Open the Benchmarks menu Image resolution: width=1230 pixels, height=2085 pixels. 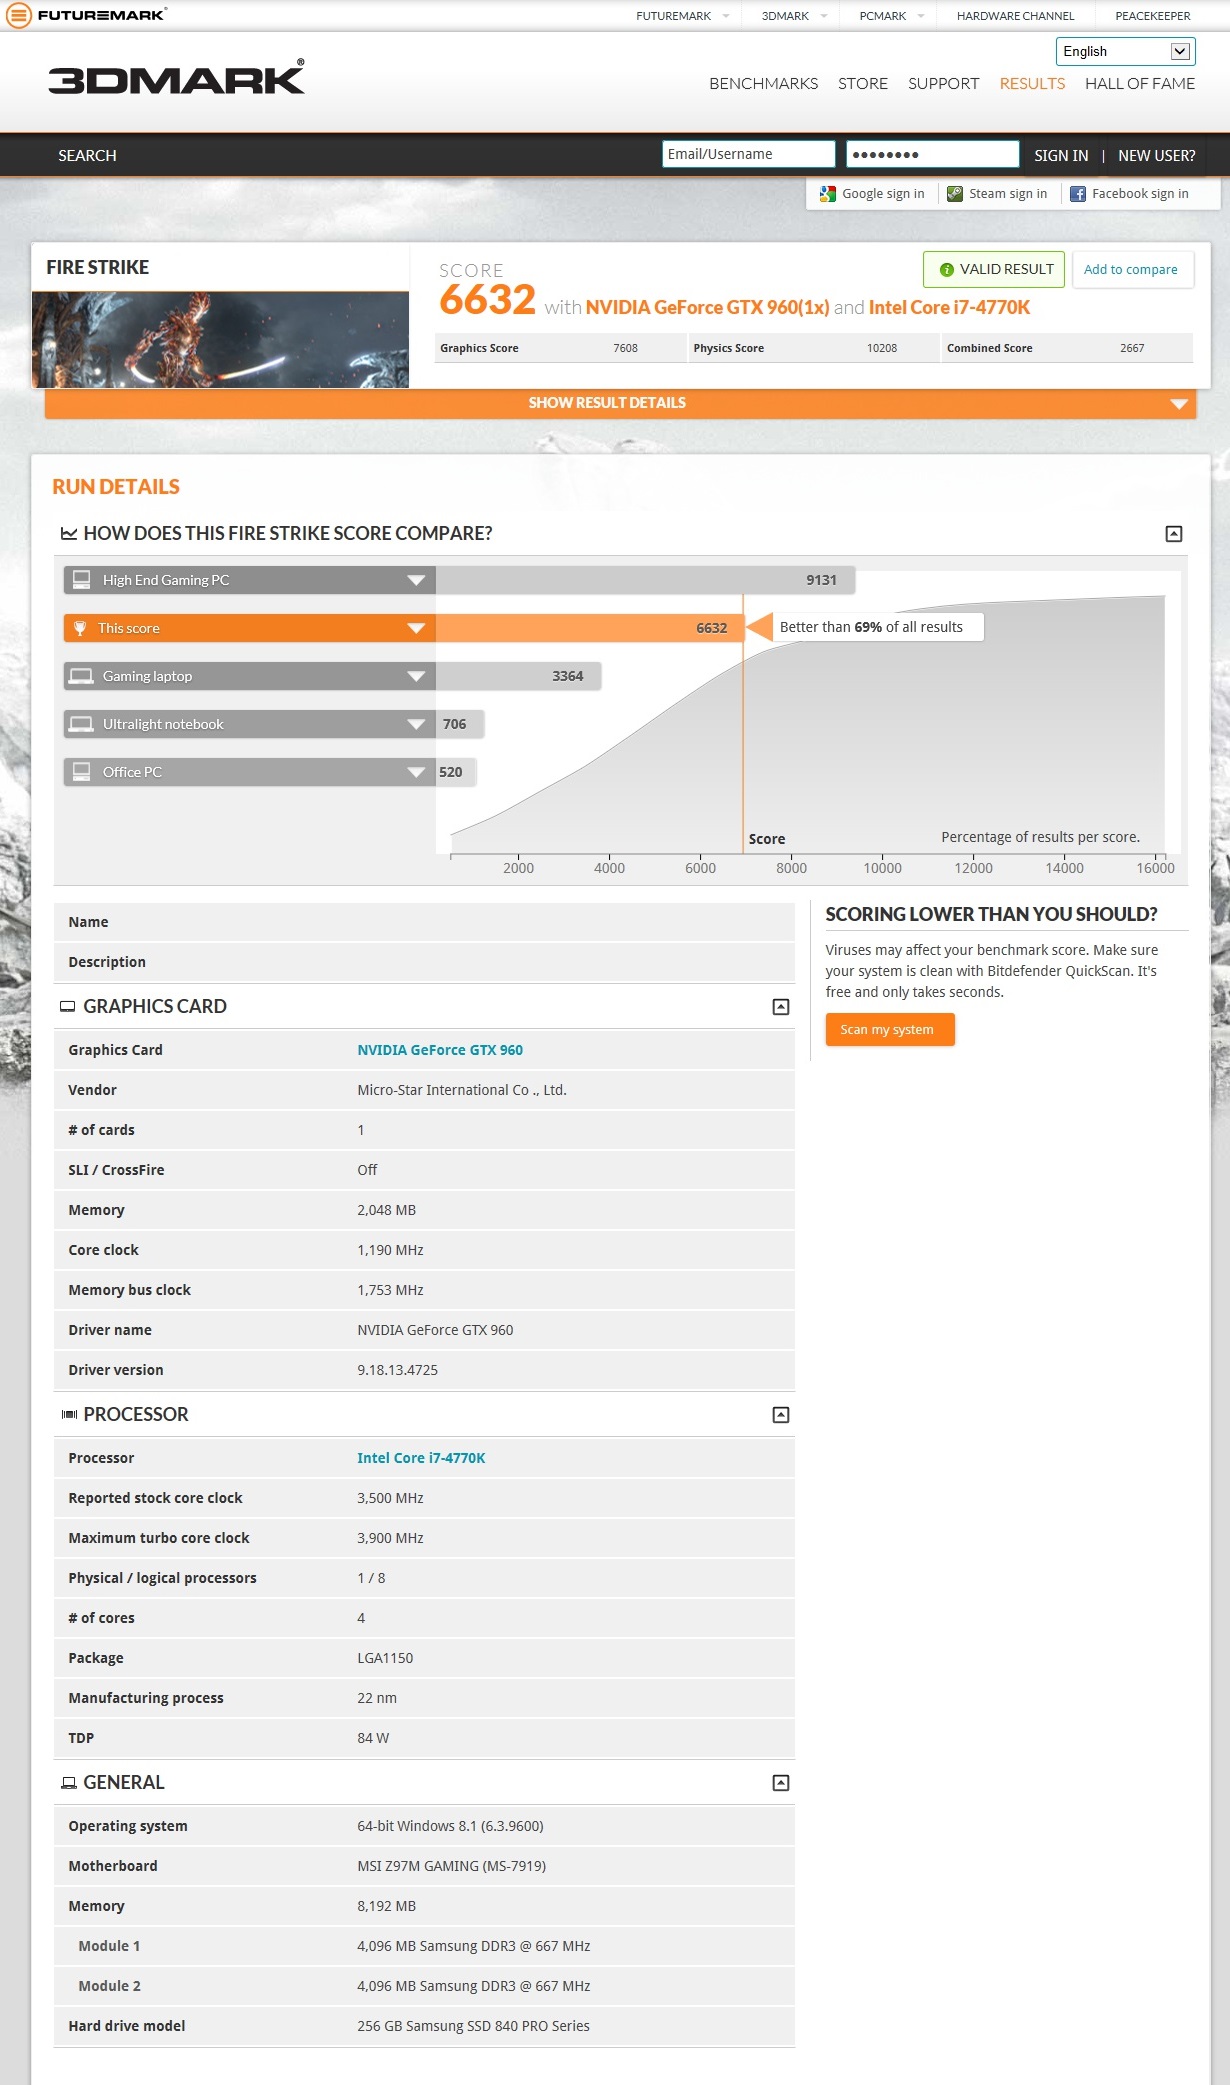(763, 84)
